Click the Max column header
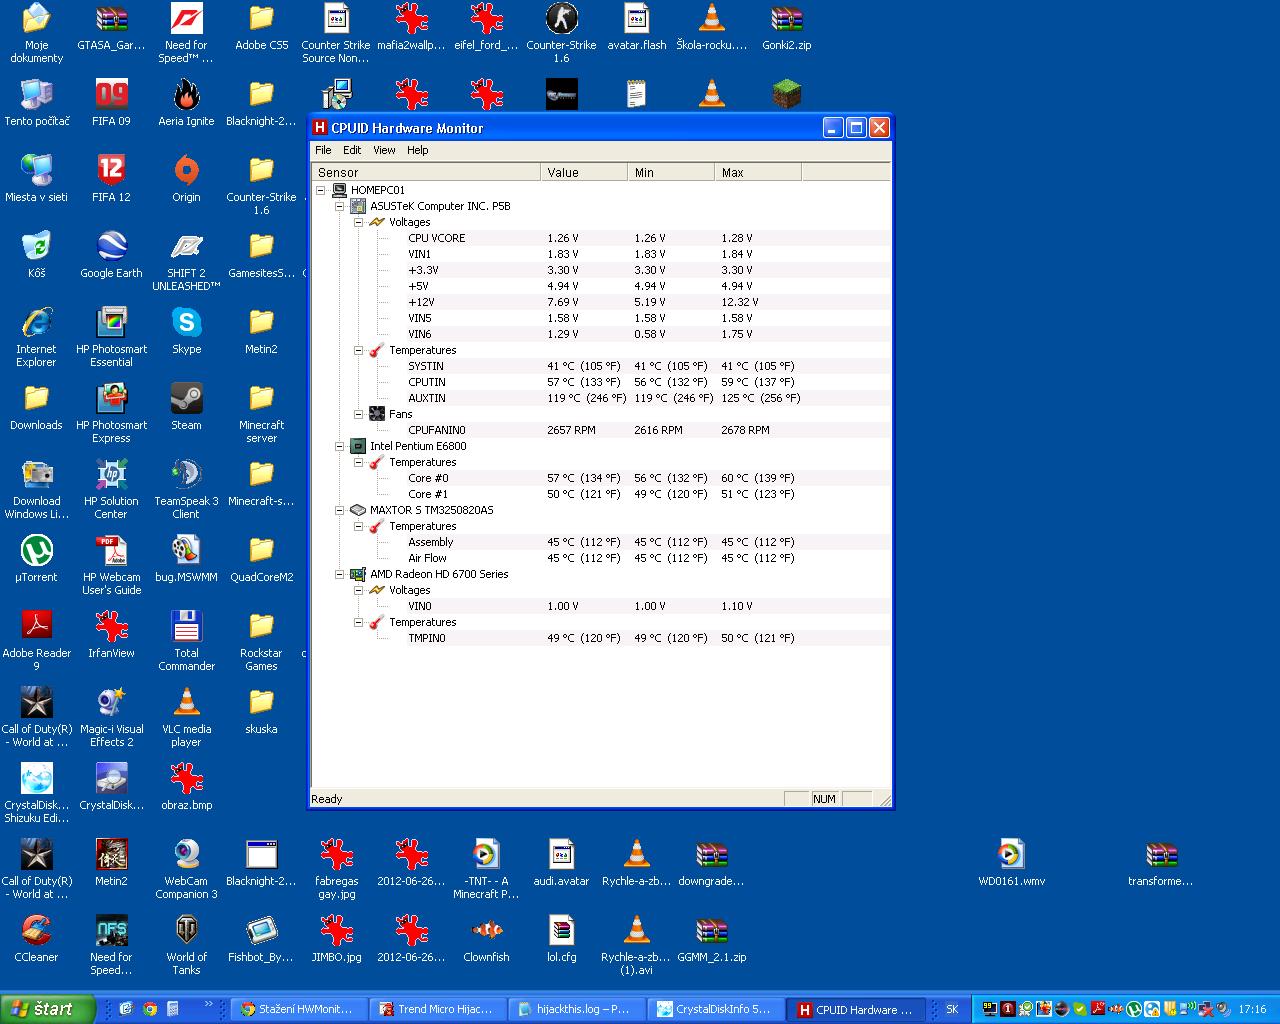Image resolution: width=1280 pixels, height=1024 pixels. (758, 172)
